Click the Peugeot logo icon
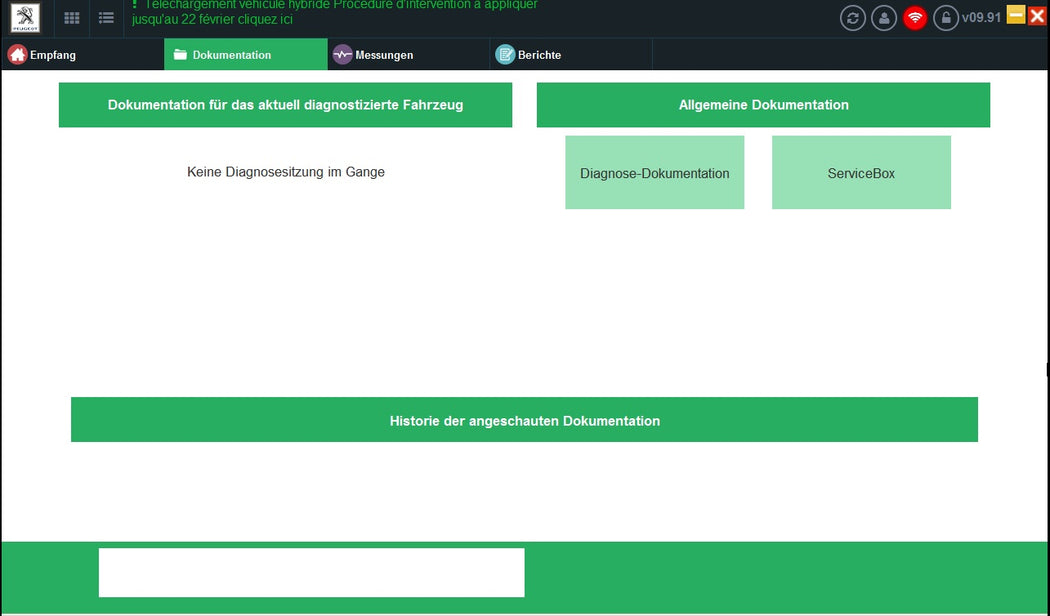Viewport: 1050px width, 616px height. point(24,17)
